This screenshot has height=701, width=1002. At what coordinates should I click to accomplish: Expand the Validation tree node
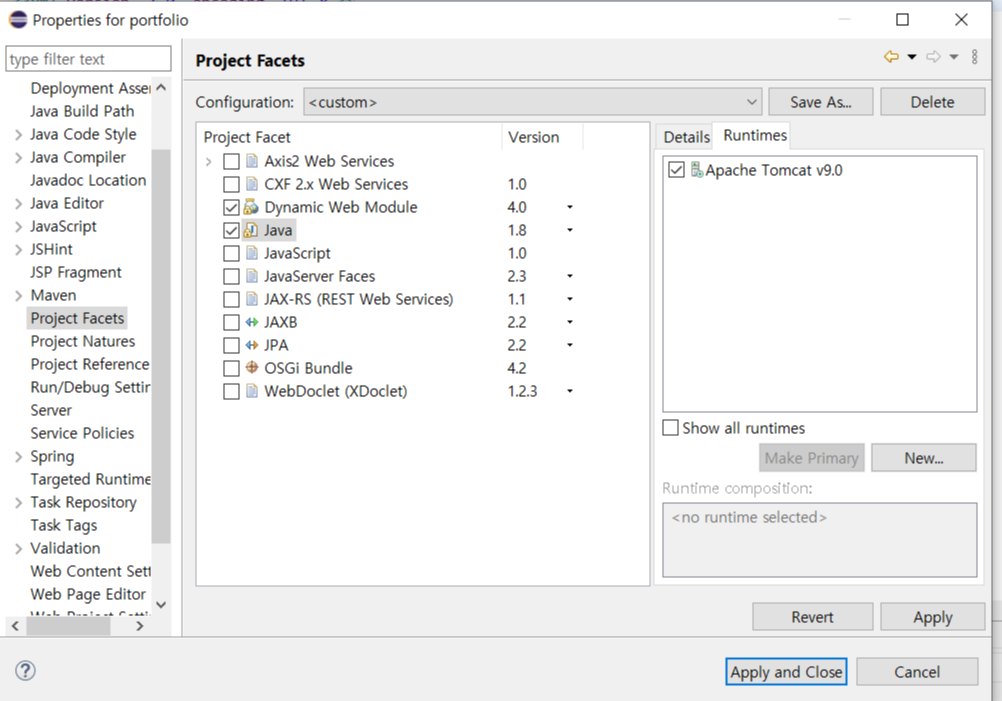(x=19, y=549)
